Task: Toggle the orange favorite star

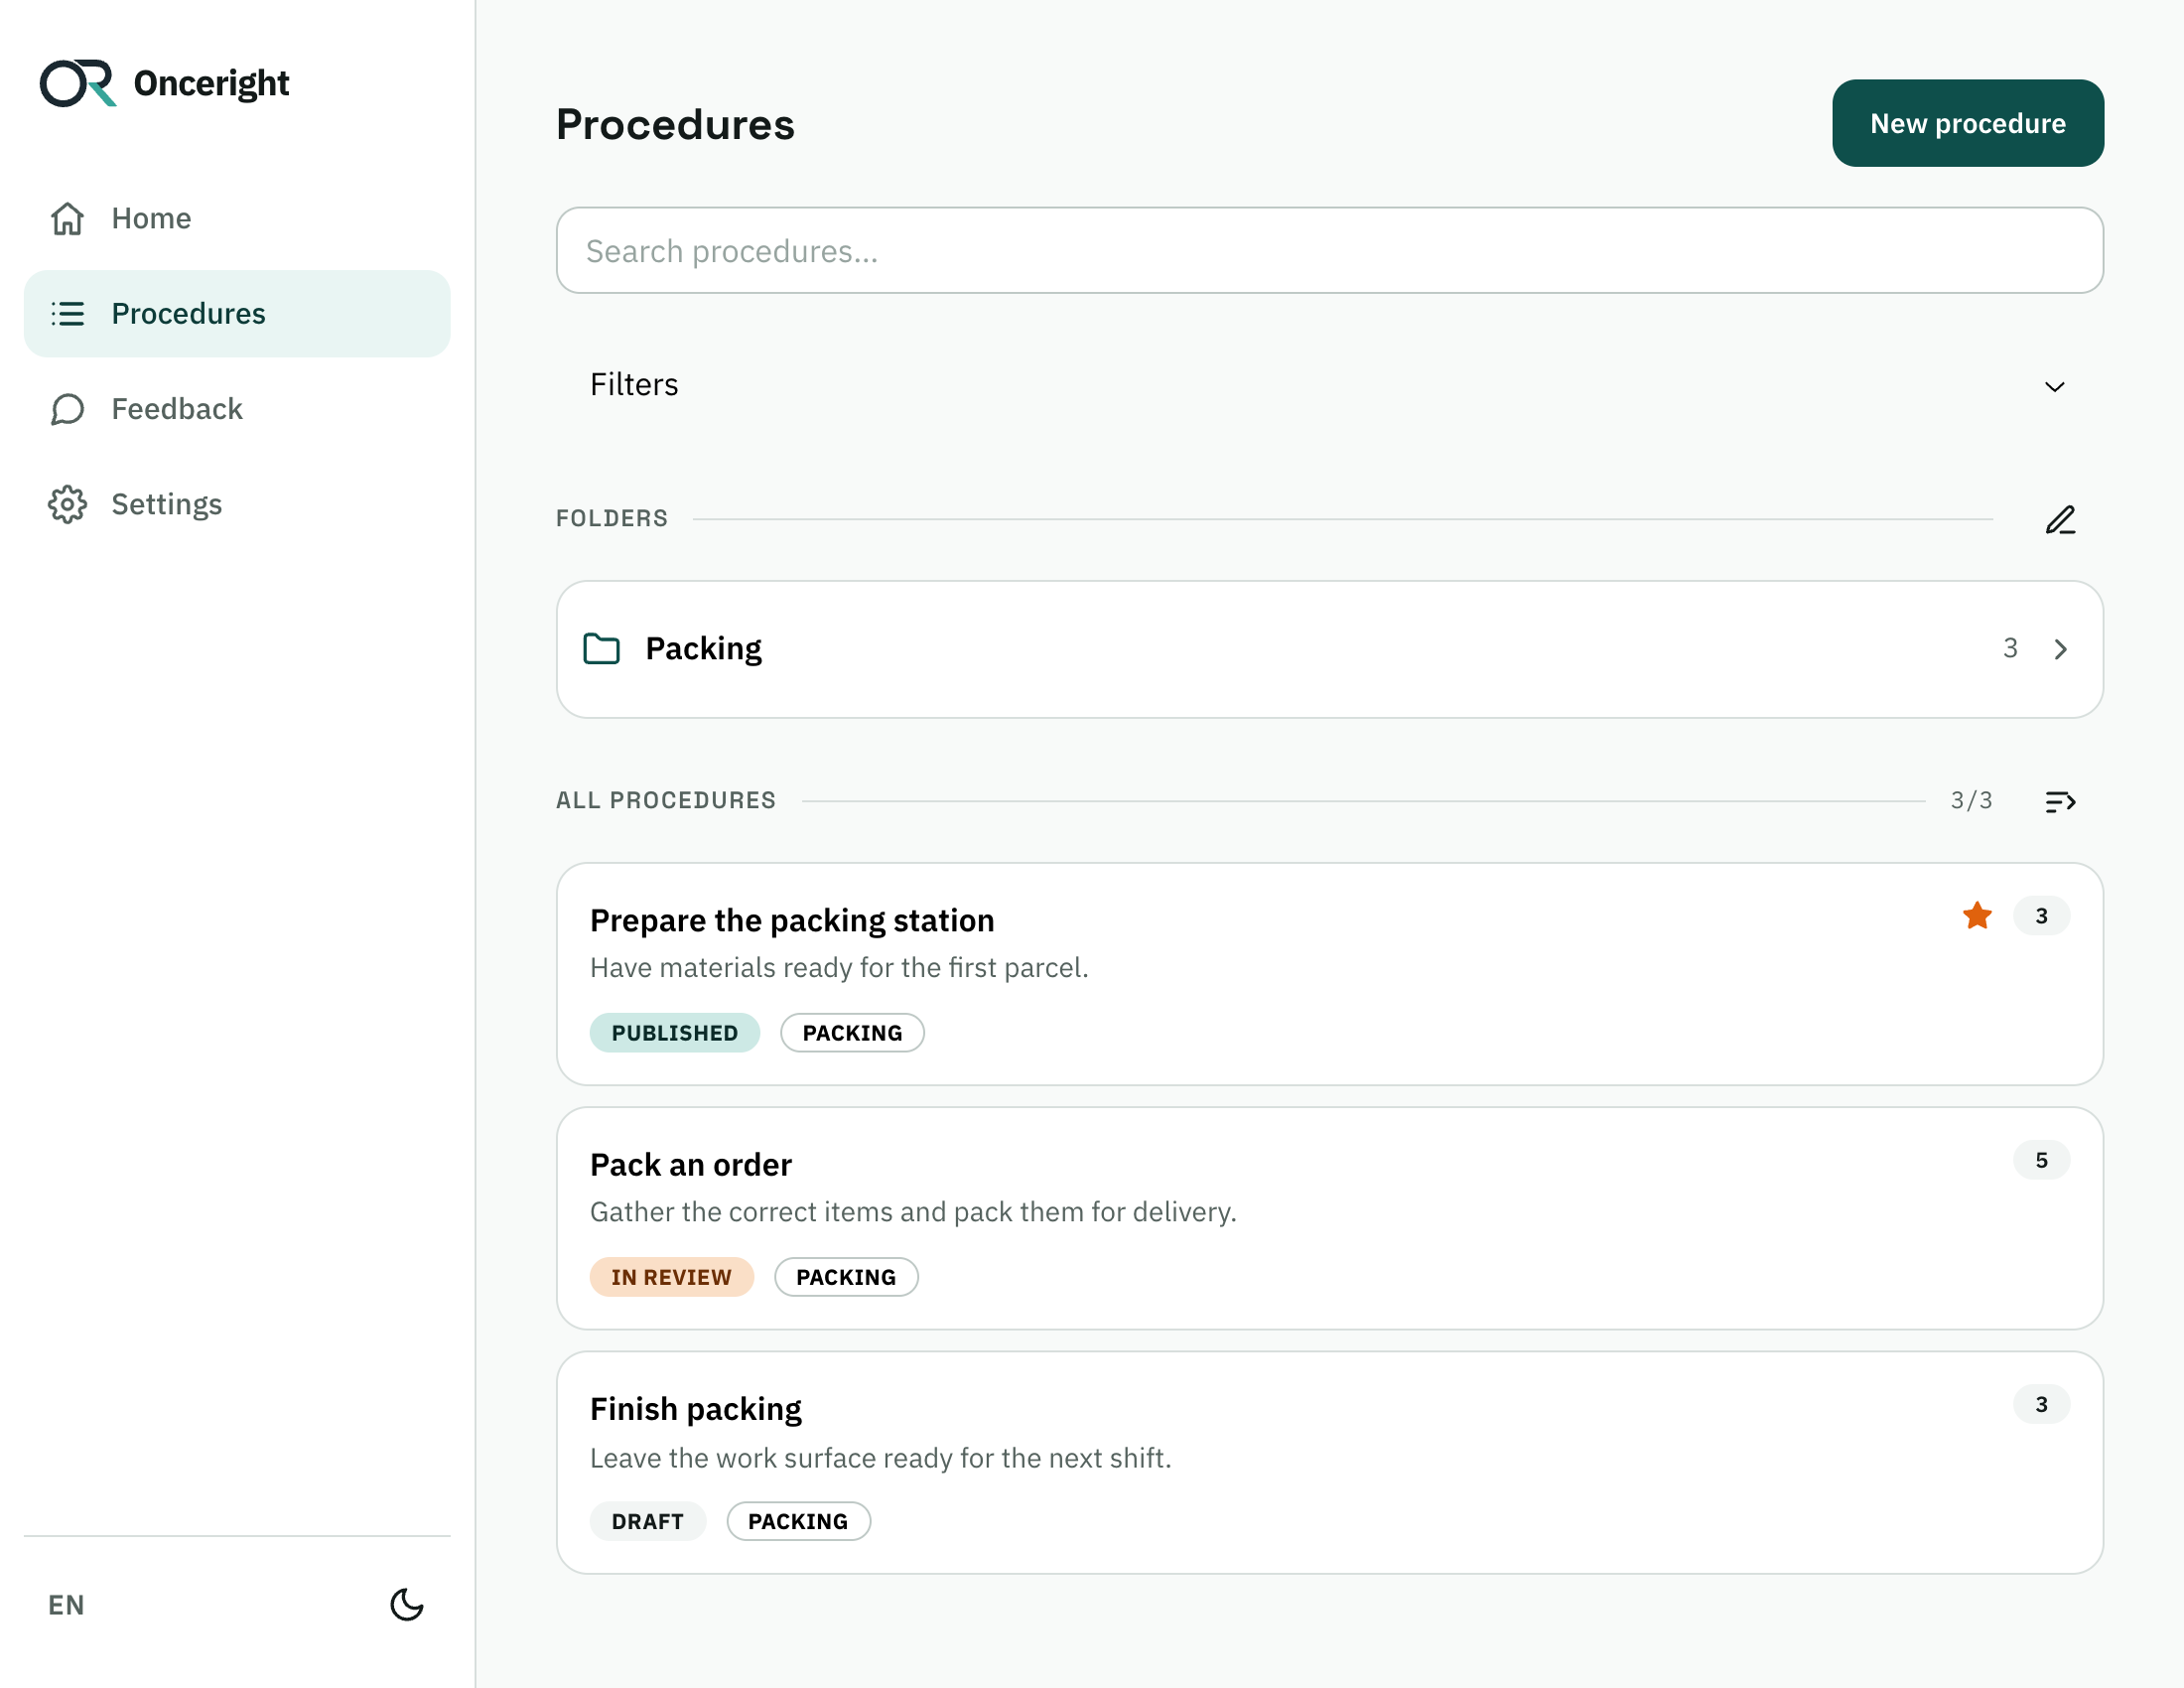Action: (x=1977, y=915)
